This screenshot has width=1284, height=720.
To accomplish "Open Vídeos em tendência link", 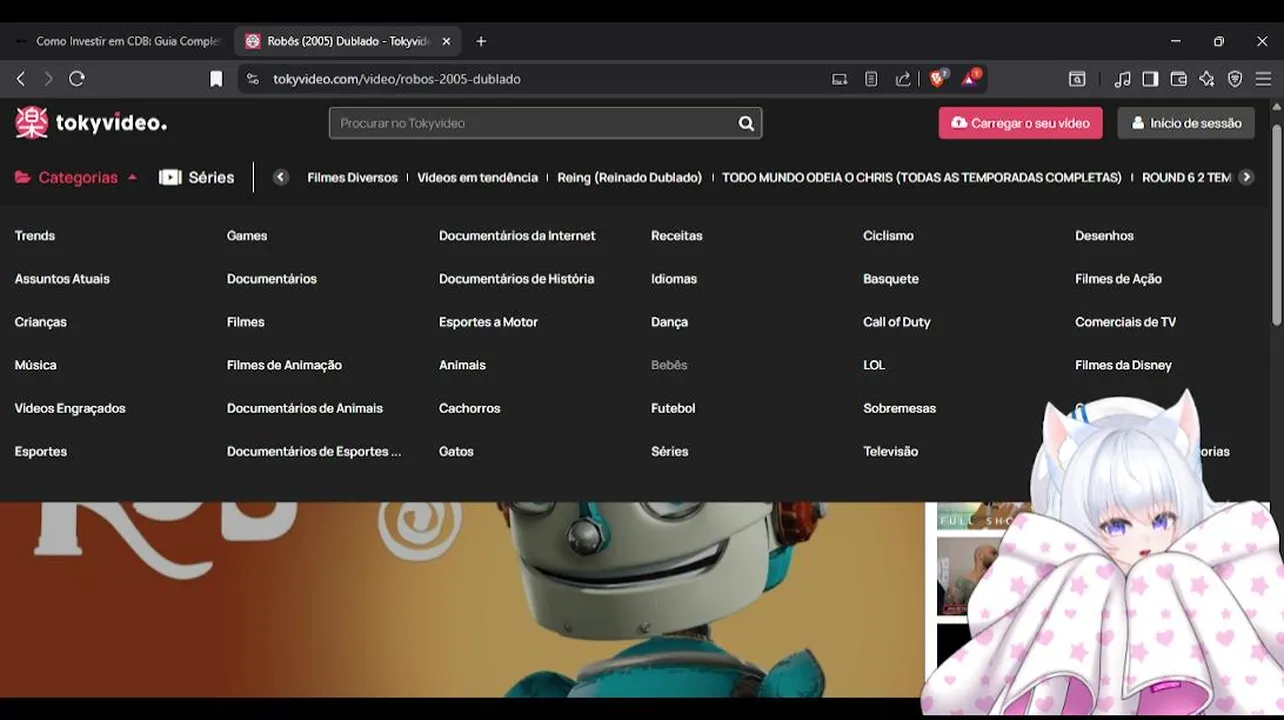I will click(x=477, y=177).
